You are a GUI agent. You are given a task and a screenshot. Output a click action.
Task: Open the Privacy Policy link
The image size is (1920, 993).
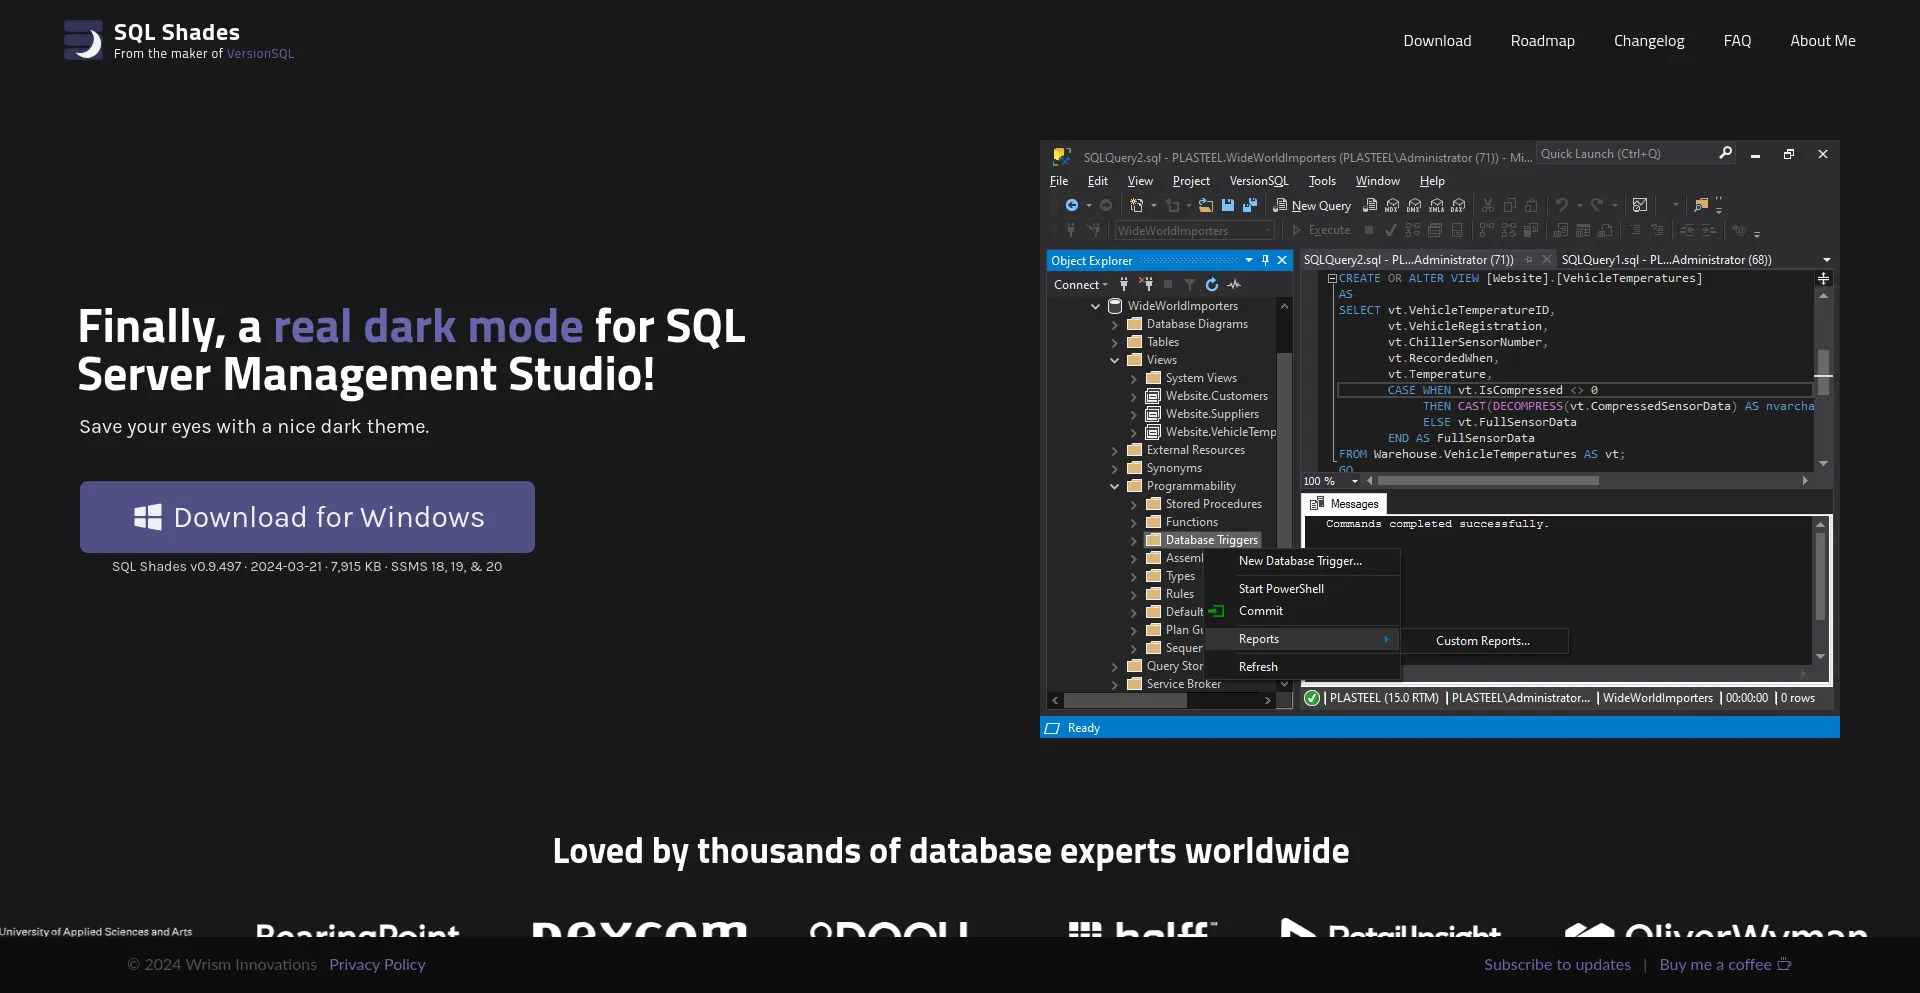tap(377, 964)
